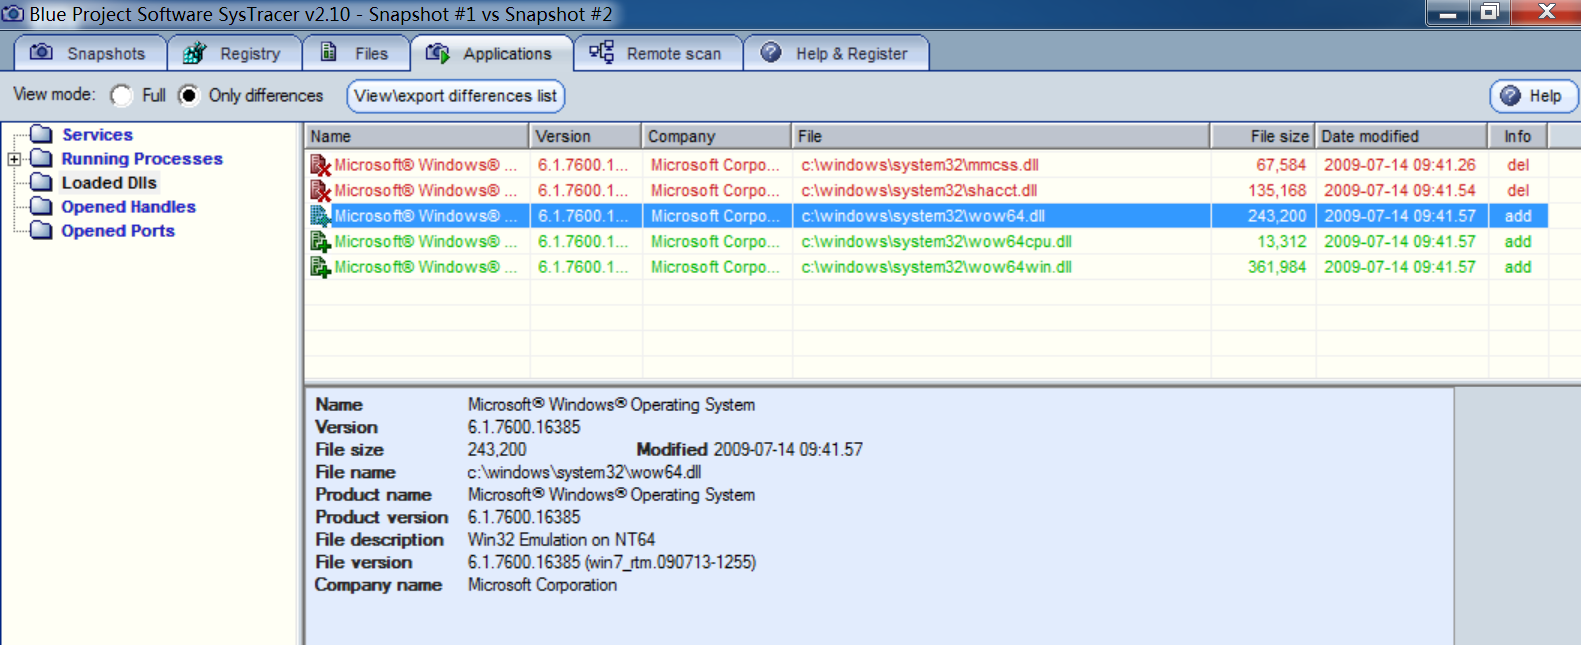
Task: Select the Full view mode radio button
Action: pyautogui.click(x=122, y=95)
